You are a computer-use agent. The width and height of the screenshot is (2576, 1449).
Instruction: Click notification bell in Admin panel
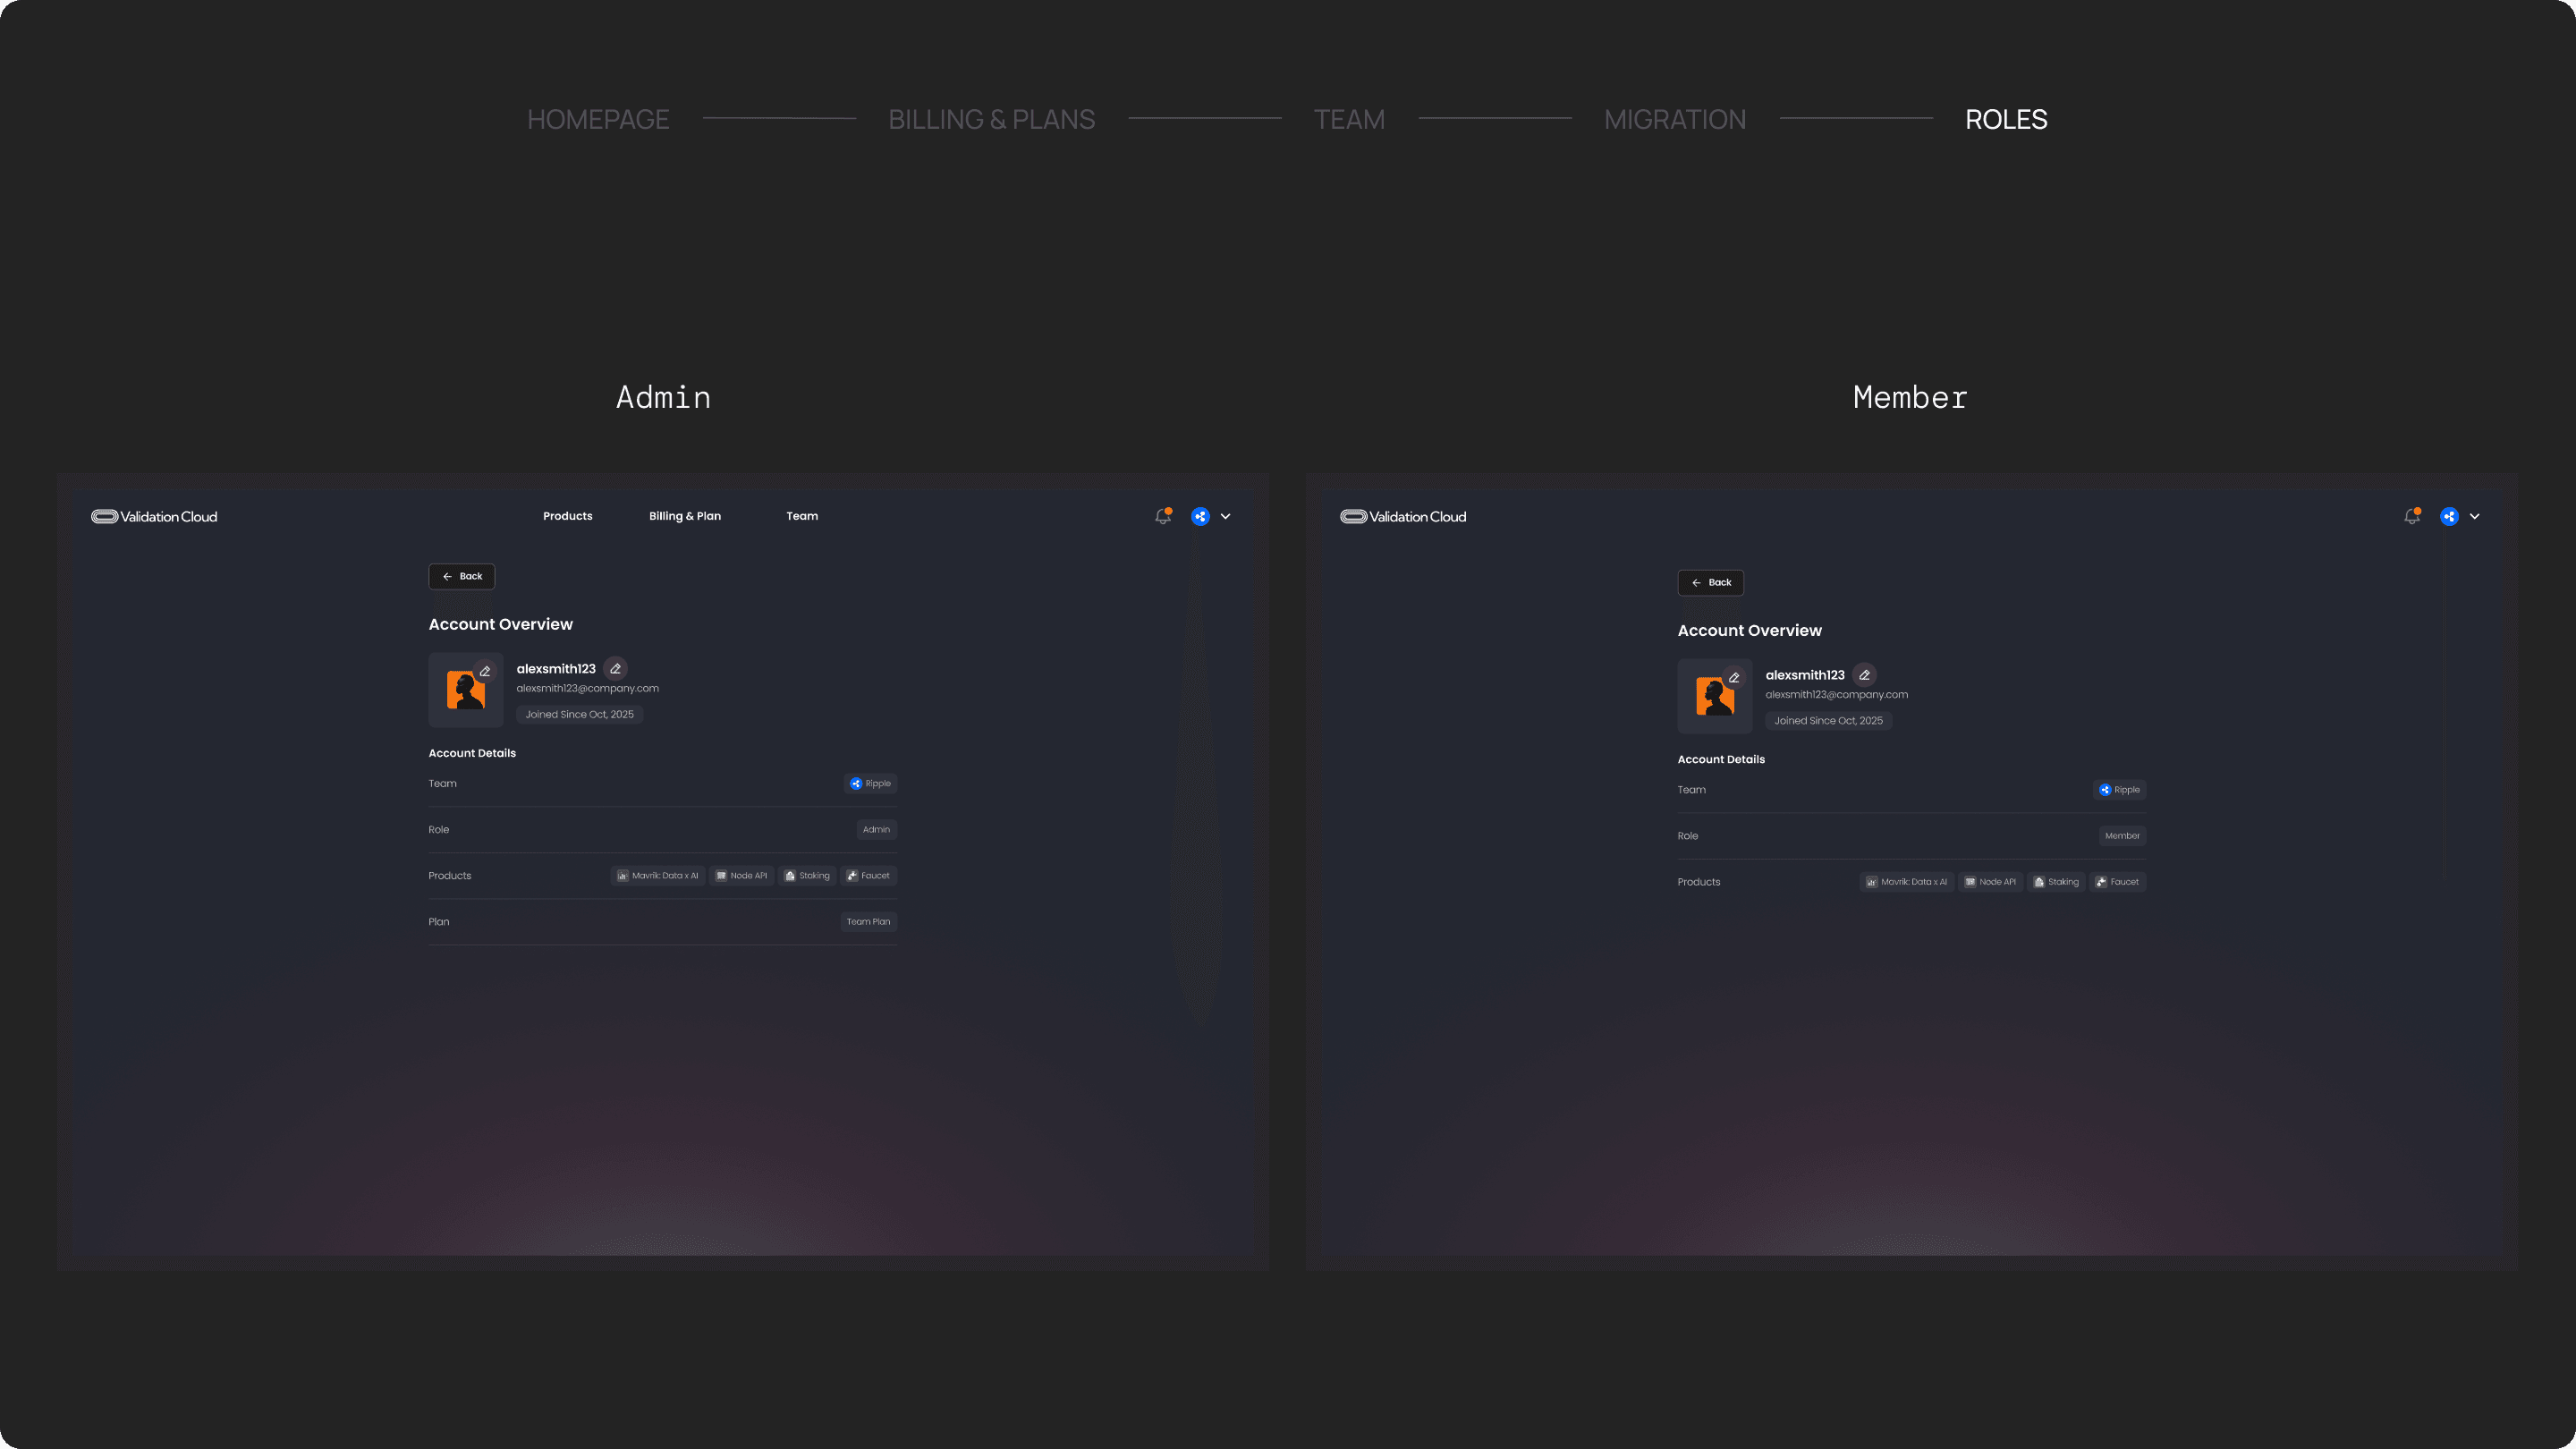coord(1162,516)
